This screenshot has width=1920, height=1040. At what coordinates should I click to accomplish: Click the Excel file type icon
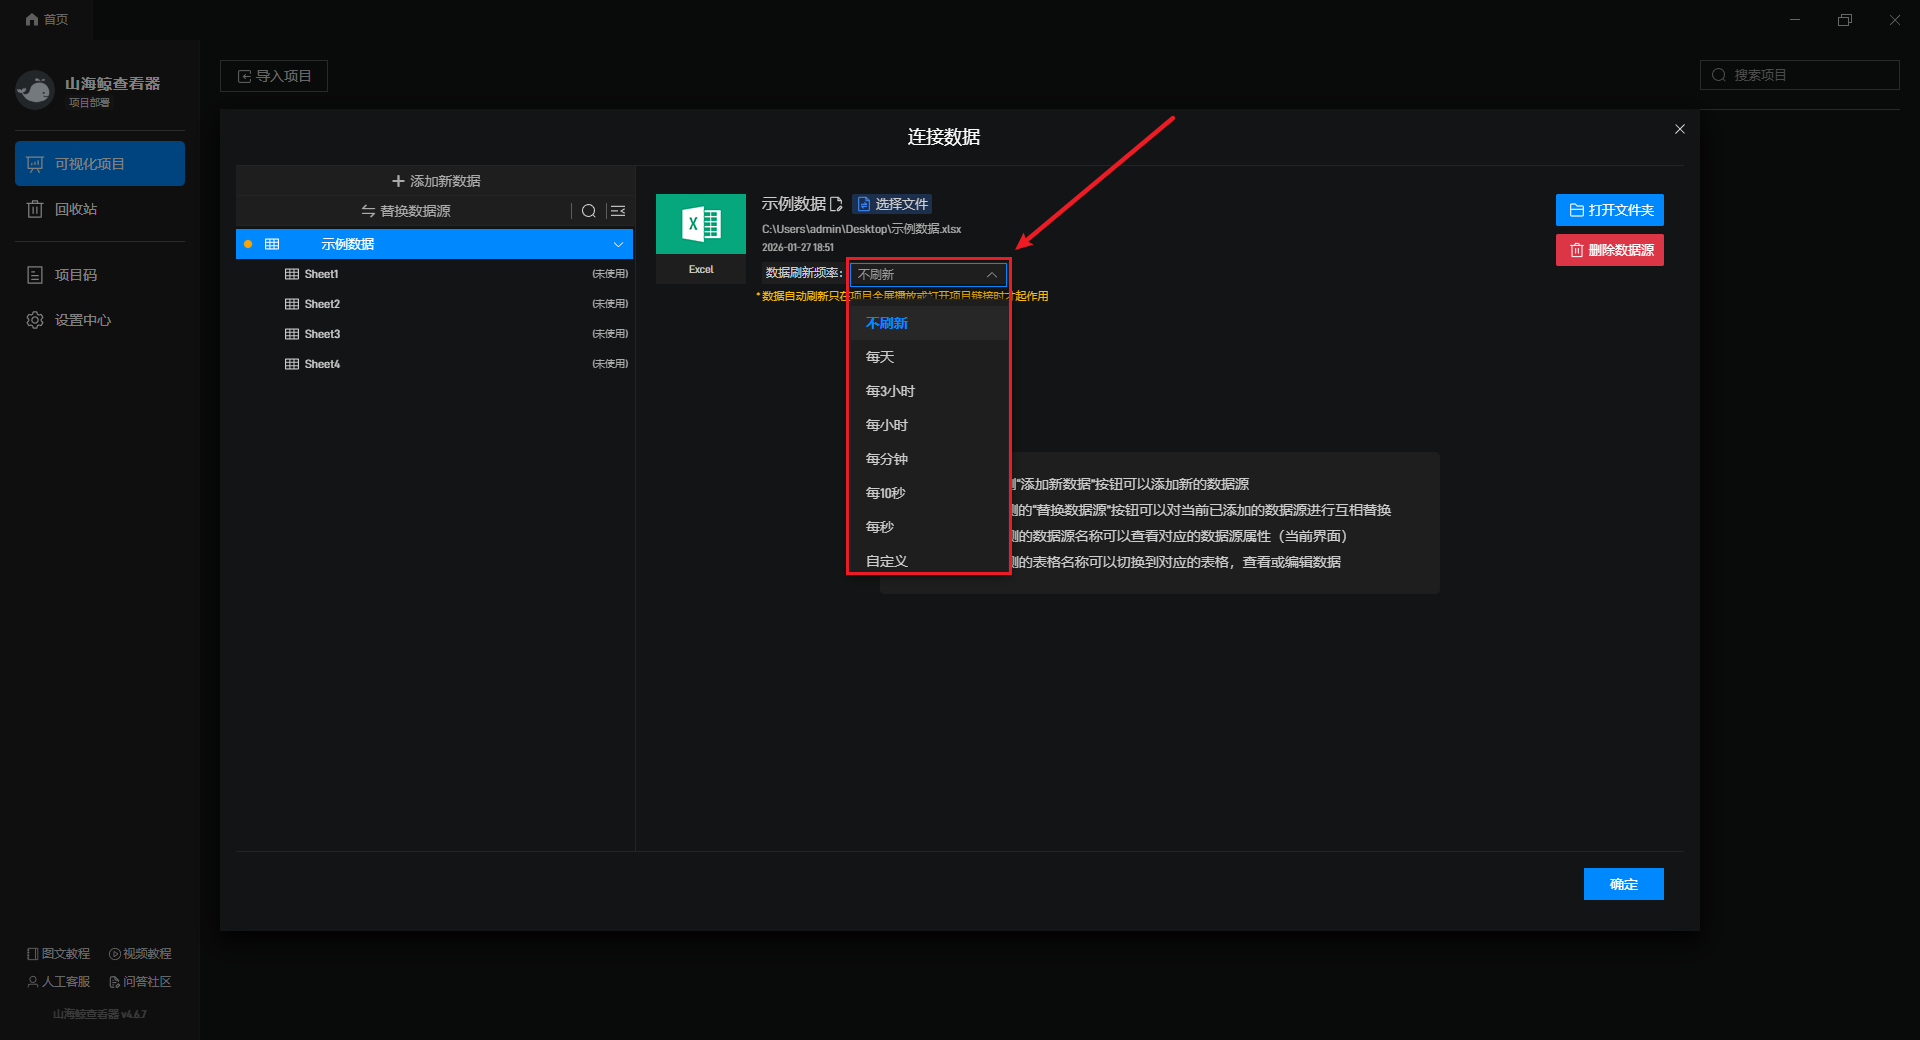[x=700, y=225]
